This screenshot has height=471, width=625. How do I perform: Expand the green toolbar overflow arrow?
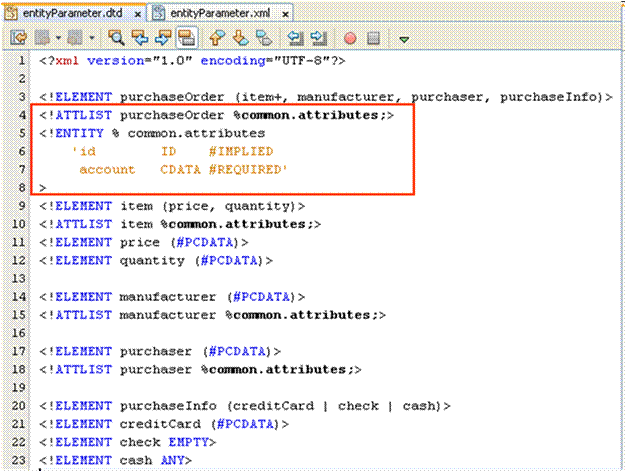coord(404,39)
